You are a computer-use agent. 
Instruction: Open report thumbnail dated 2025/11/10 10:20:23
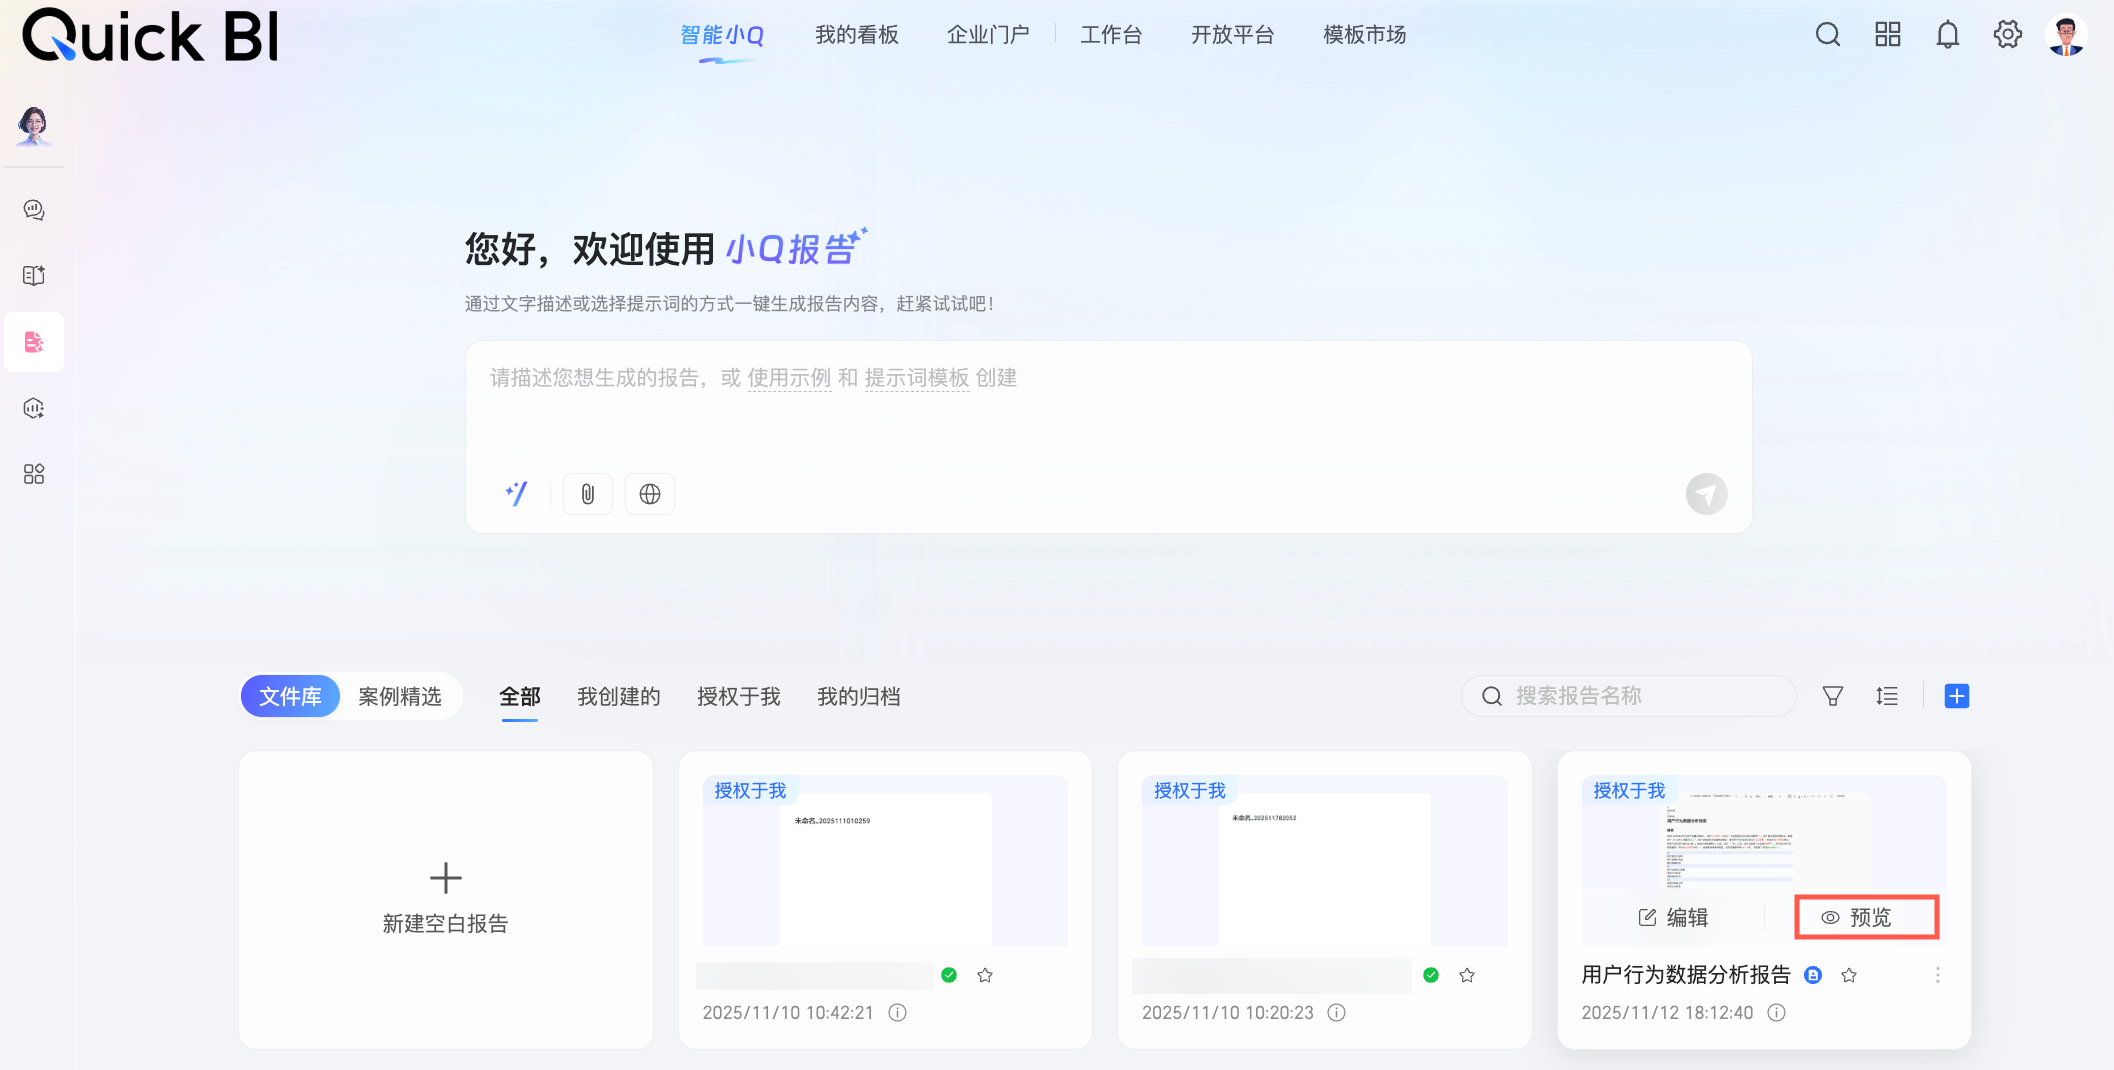tap(1325, 860)
